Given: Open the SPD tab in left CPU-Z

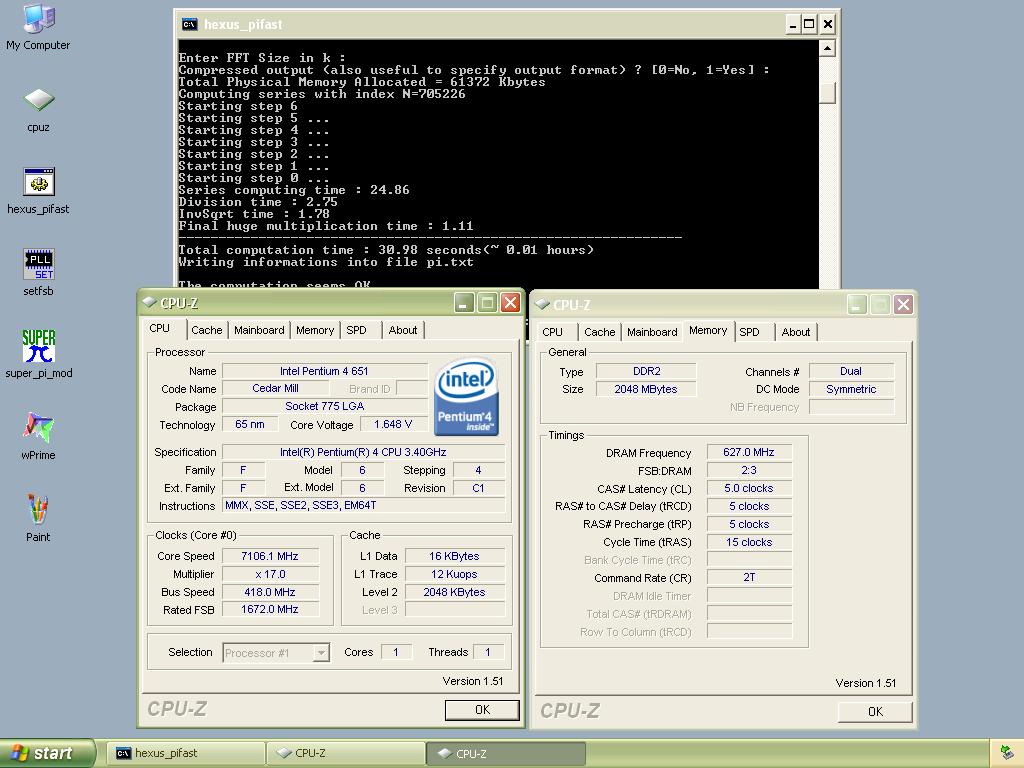Looking at the screenshot, I should 357,330.
